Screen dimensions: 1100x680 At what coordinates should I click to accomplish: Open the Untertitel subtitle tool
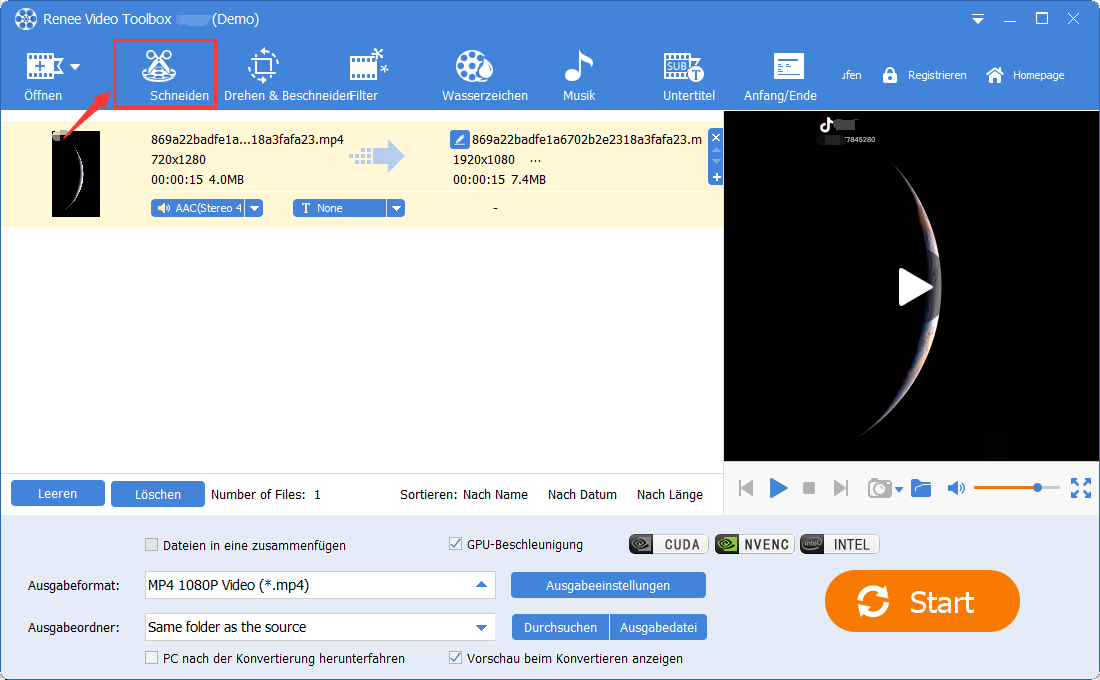tap(688, 76)
